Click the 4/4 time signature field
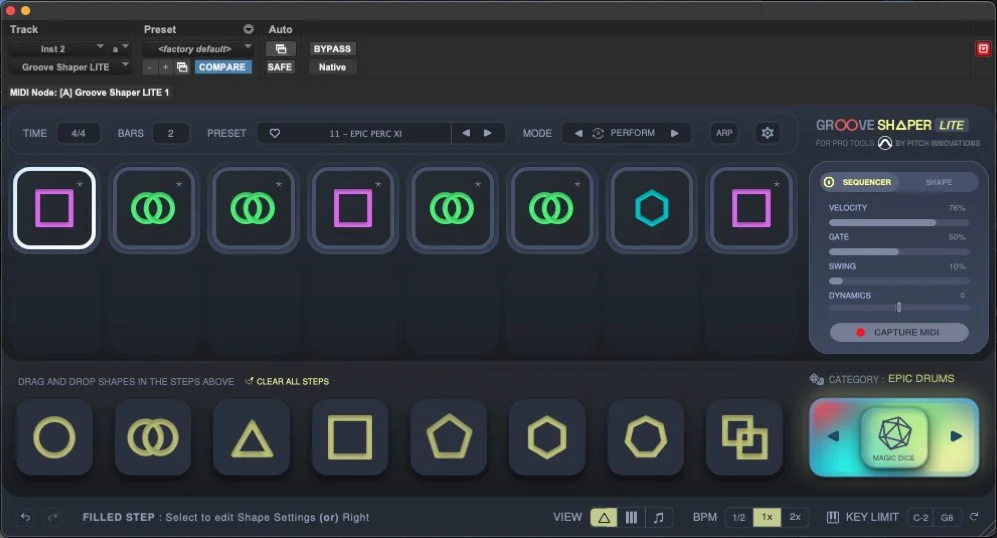Viewport: 997px width, 538px height. (78, 134)
